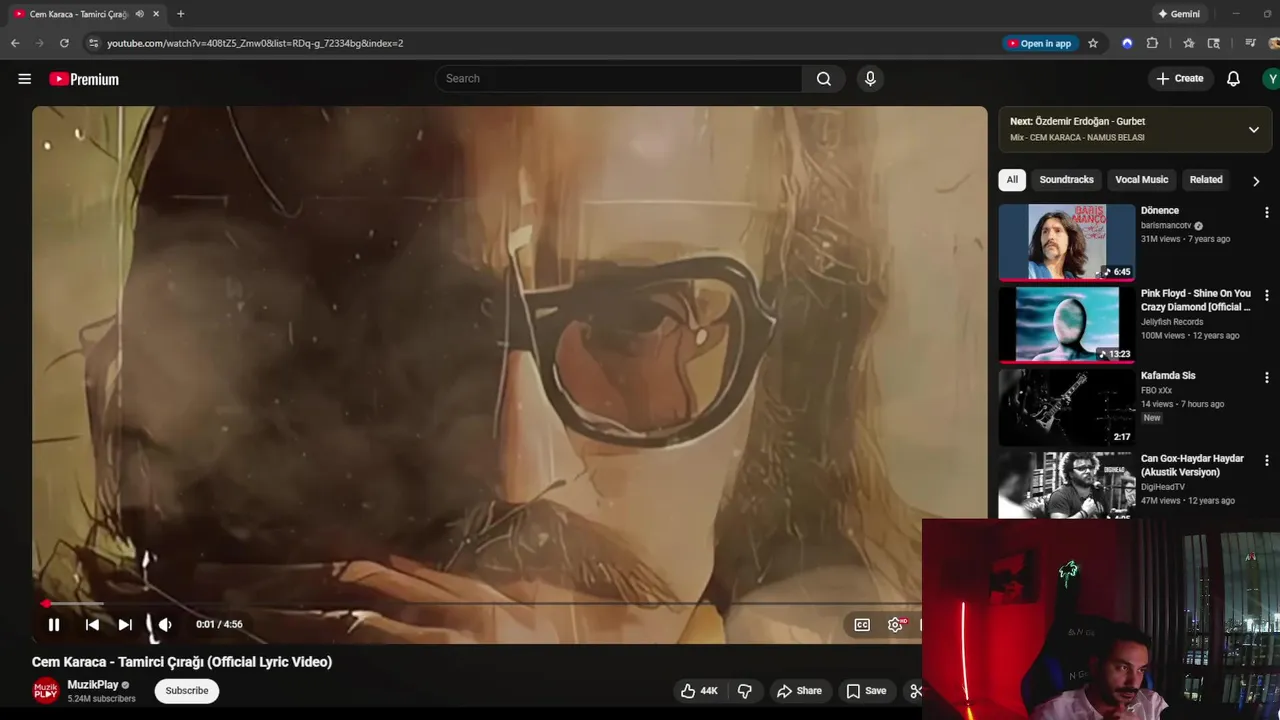The height and width of the screenshot is (720, 1280).
Task: Select the Vocal Music filter chip
Action: [1141, 180]
